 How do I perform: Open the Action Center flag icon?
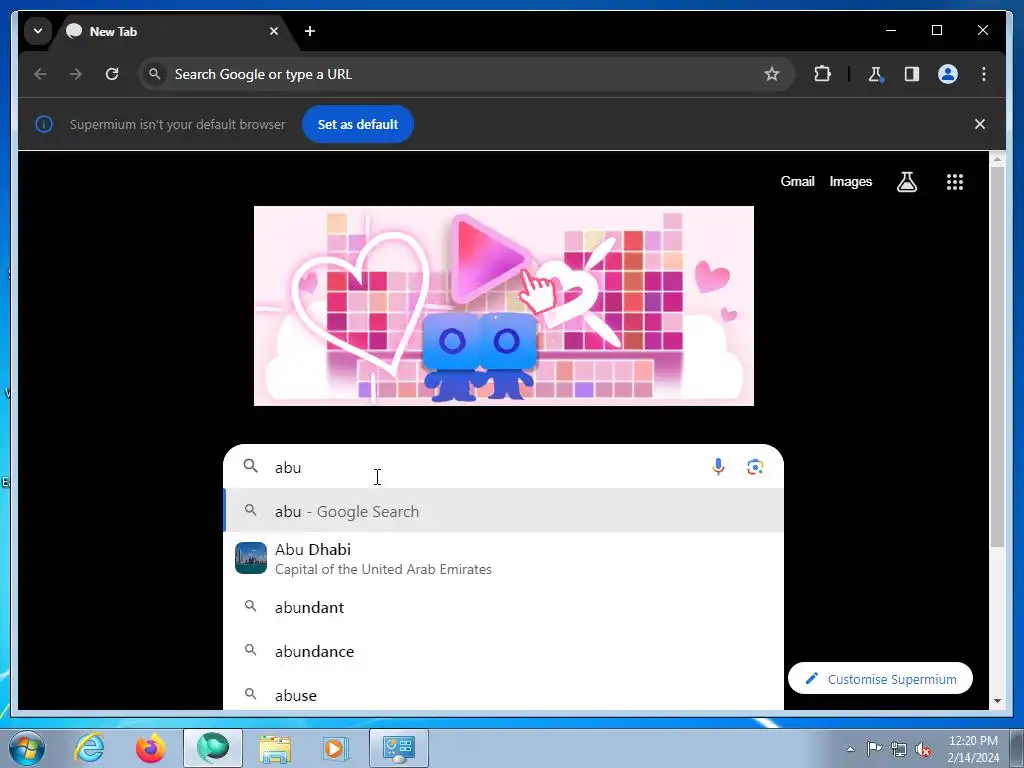click(874, 749)
